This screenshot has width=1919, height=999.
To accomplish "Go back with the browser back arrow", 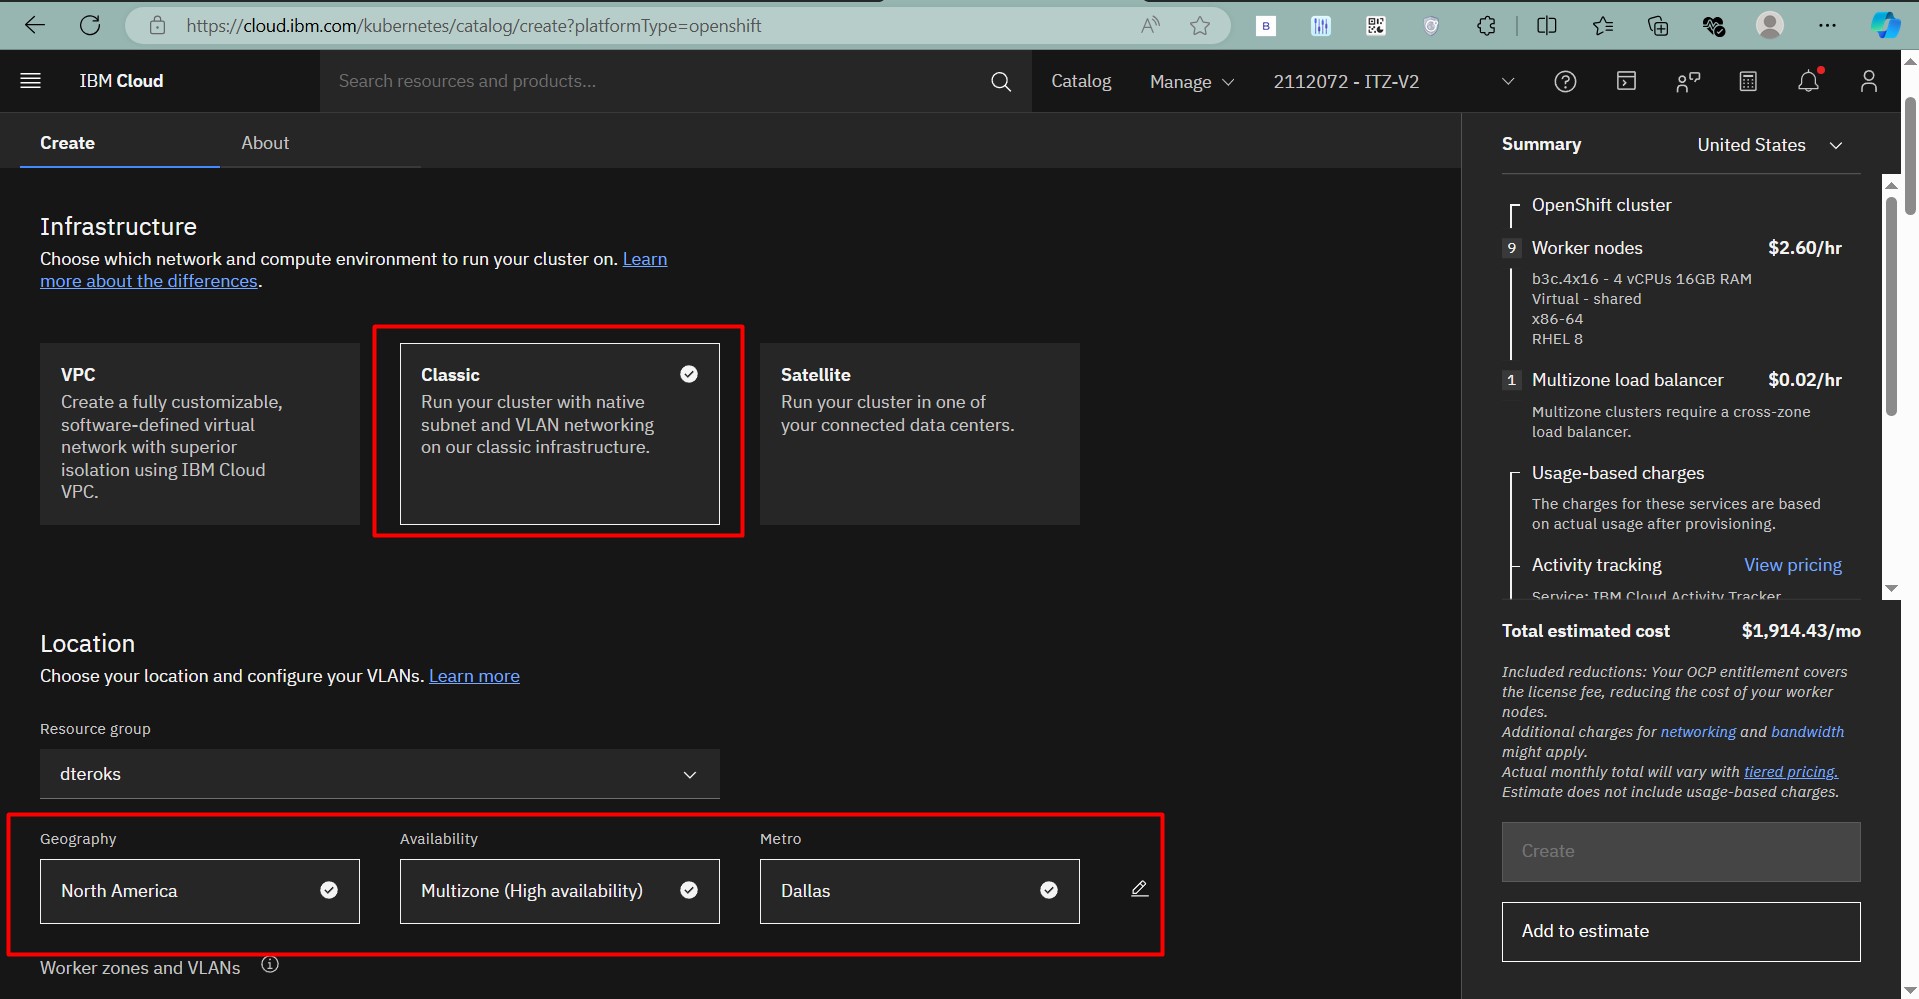I will click(x=35, y=26).
